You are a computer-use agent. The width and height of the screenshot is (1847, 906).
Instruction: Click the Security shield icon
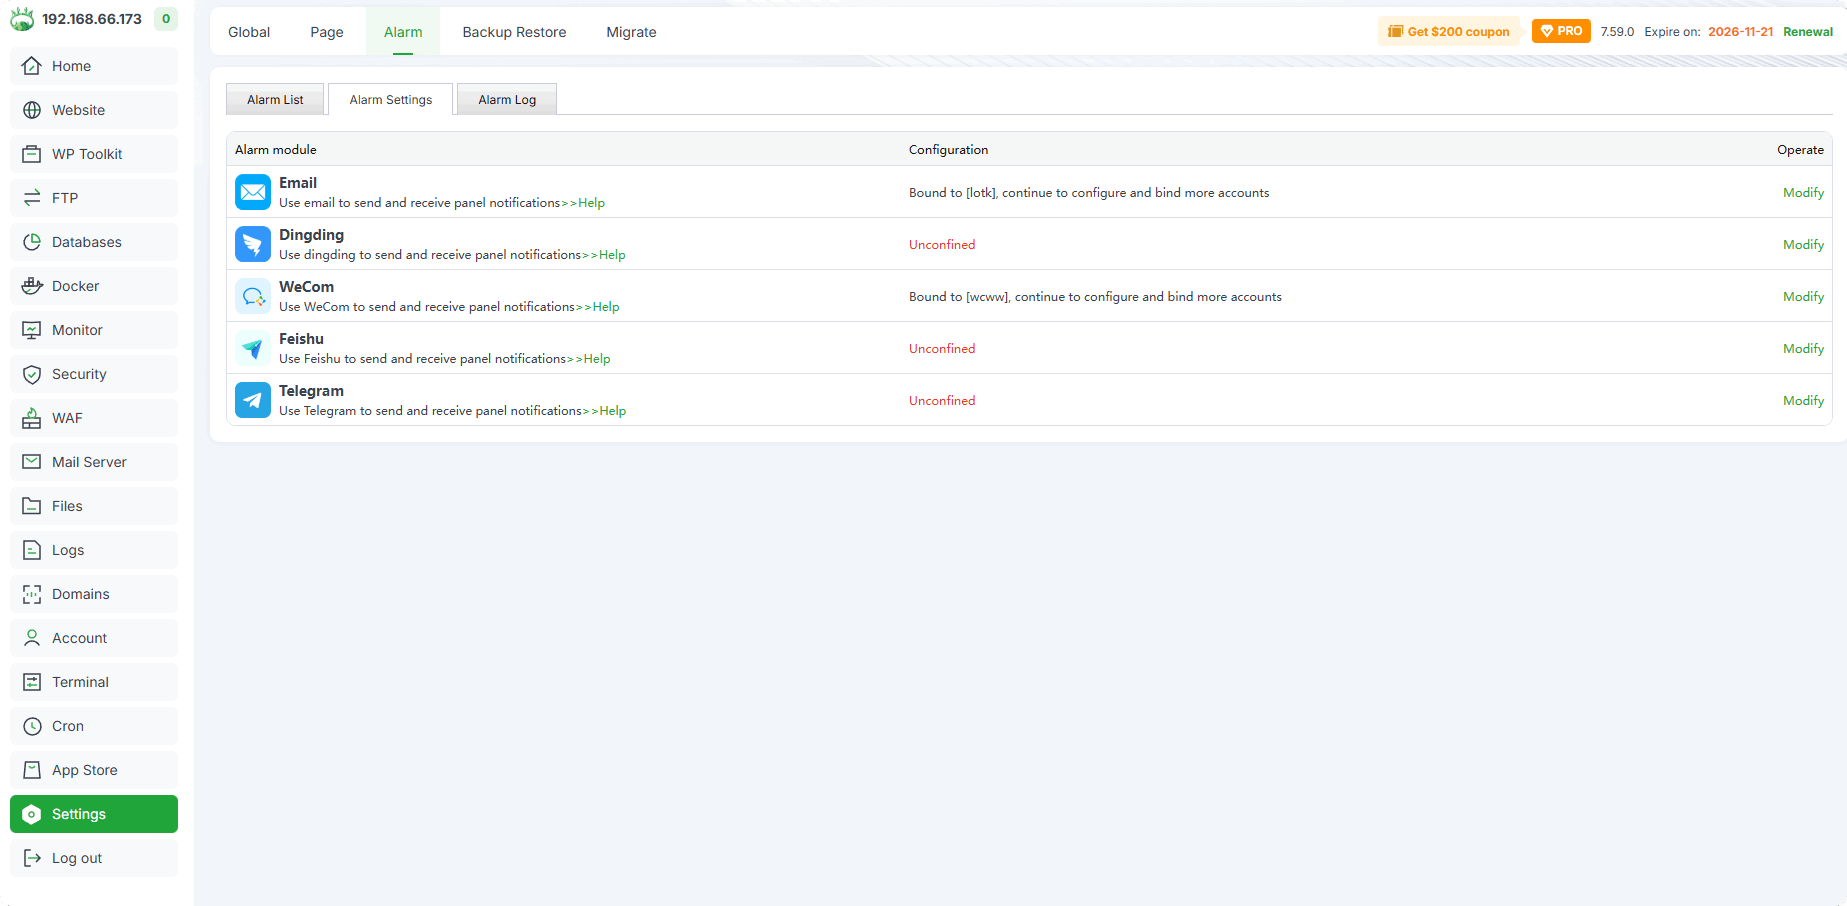coord(32,374)
